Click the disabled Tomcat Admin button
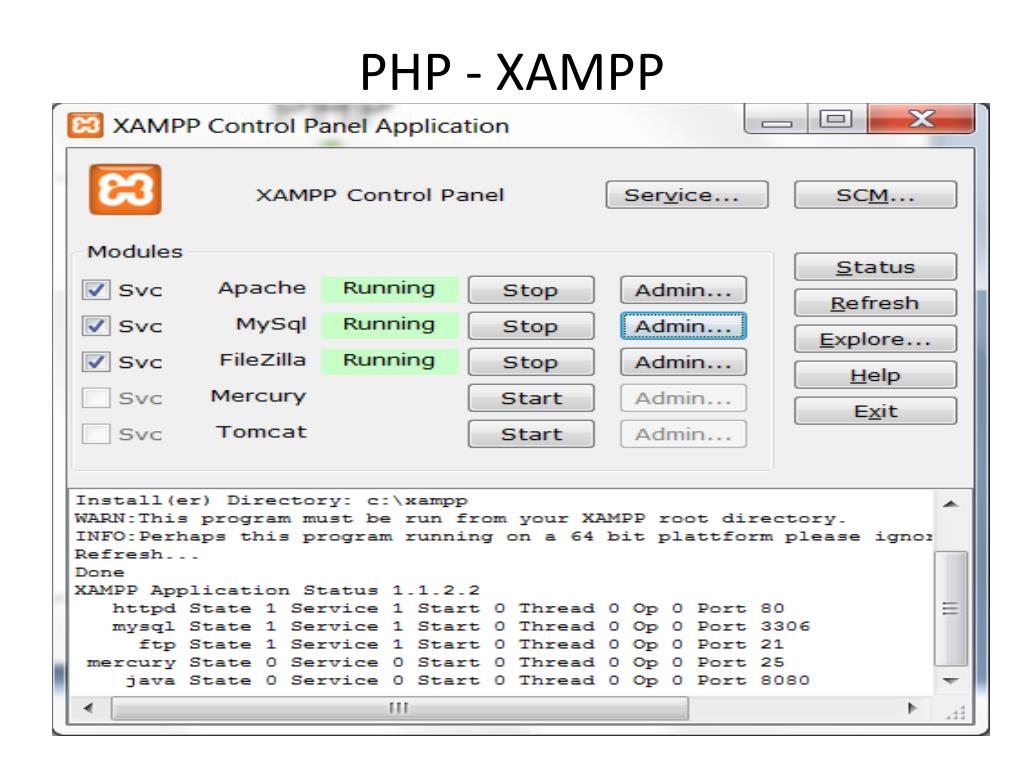 click(683, 434)
